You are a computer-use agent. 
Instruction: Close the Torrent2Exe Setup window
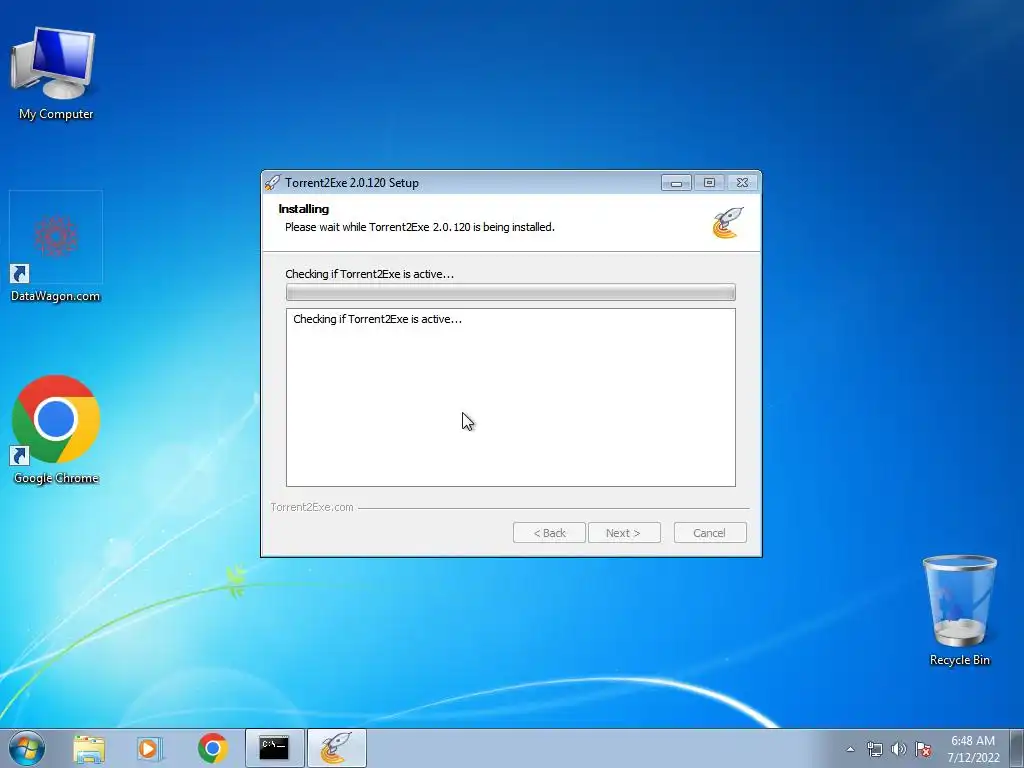coord(743,183)
